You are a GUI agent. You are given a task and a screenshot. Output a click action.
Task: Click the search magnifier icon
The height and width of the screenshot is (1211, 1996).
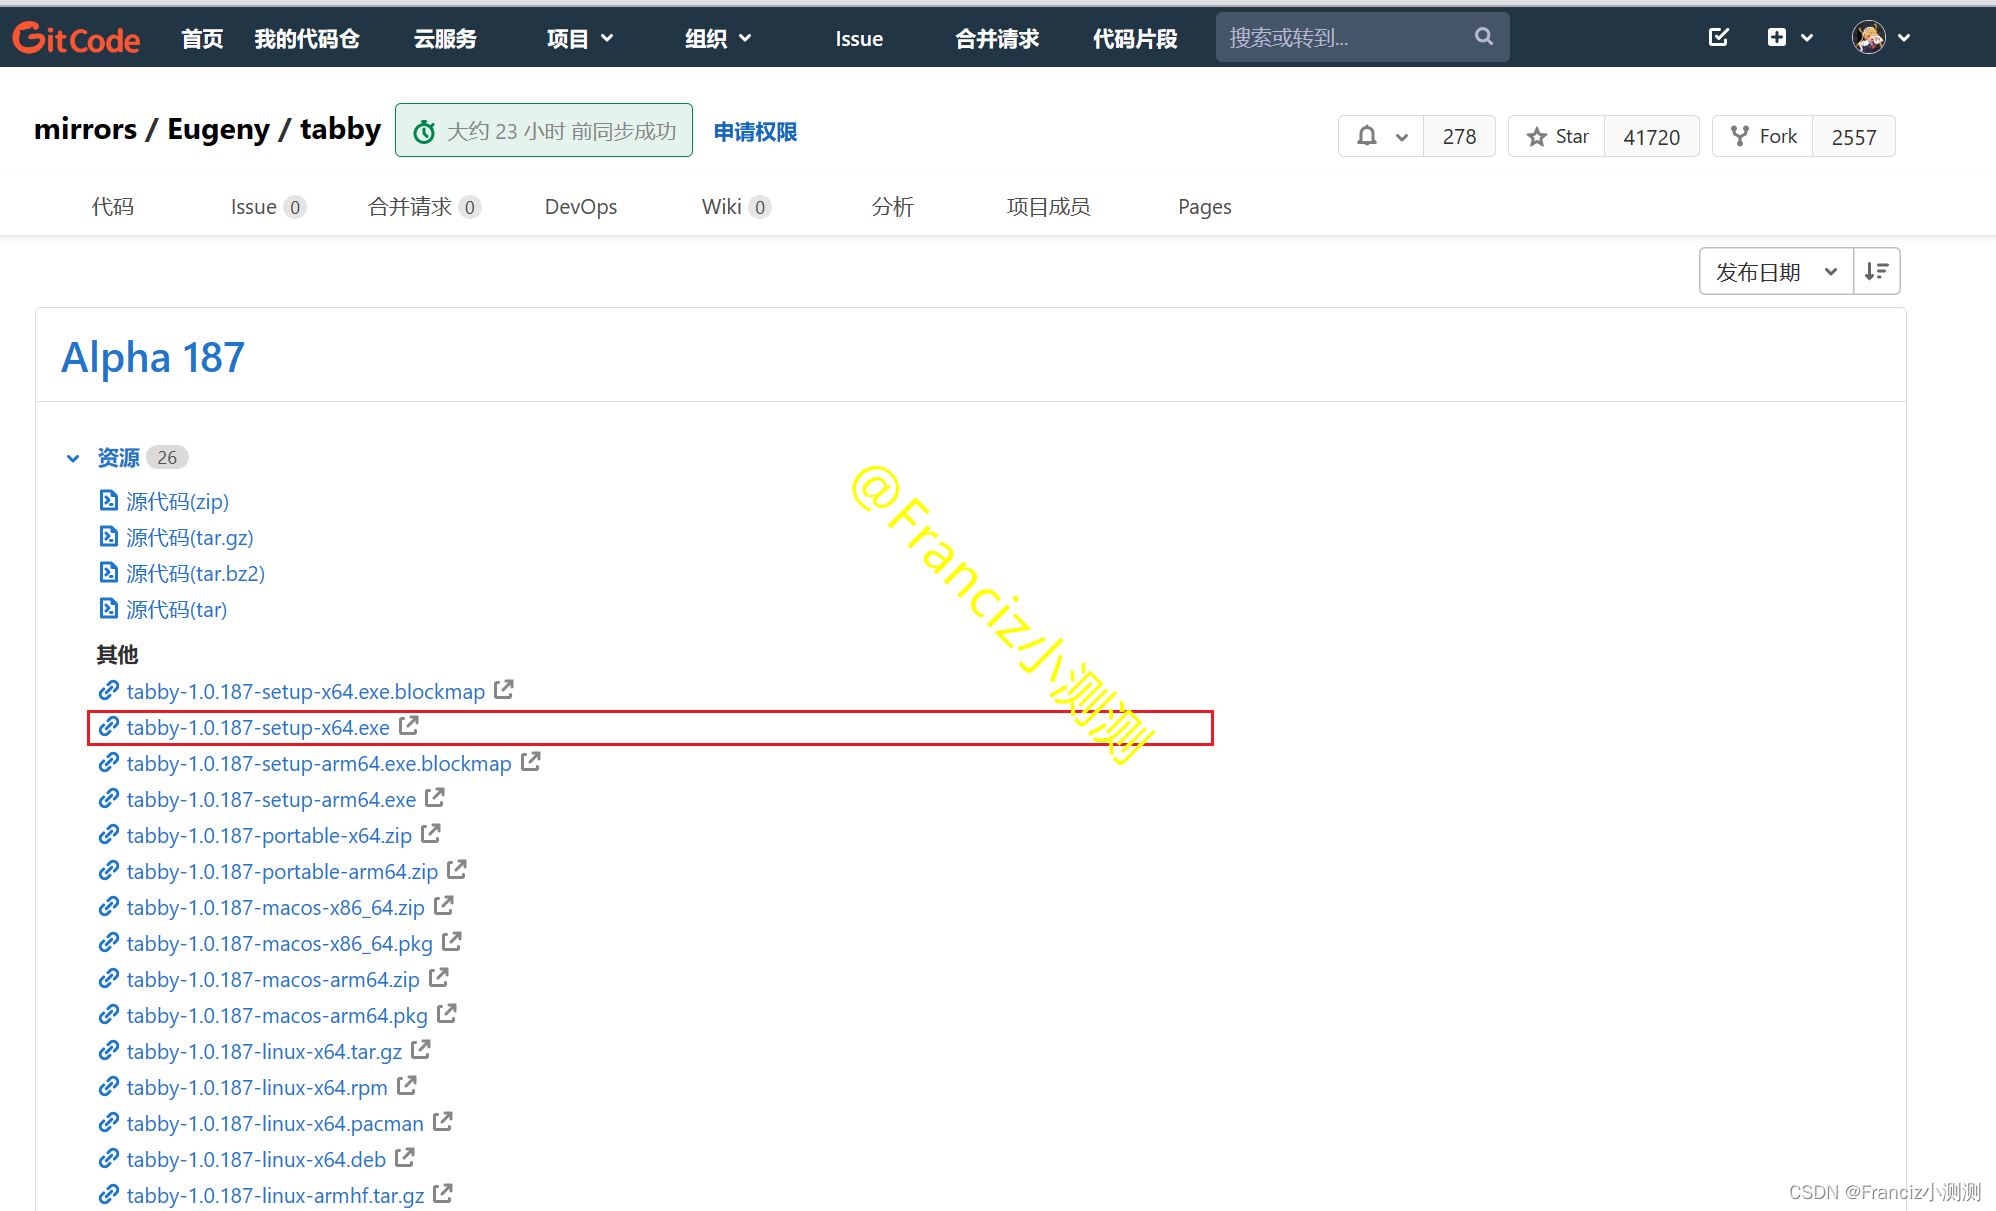pyautogui.click(x=1484, y=37)
